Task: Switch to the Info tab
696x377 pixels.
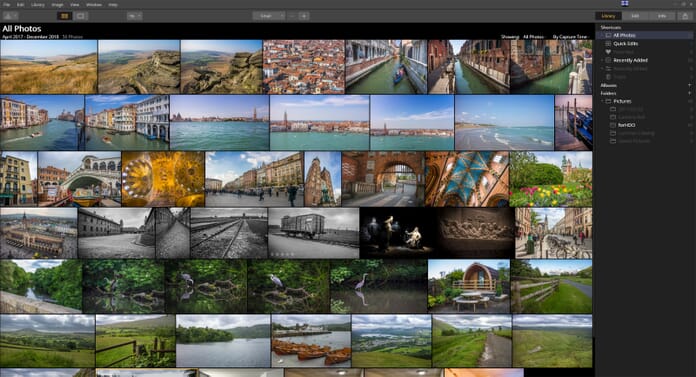Action: pyautogui.click(x=662, y=16)
